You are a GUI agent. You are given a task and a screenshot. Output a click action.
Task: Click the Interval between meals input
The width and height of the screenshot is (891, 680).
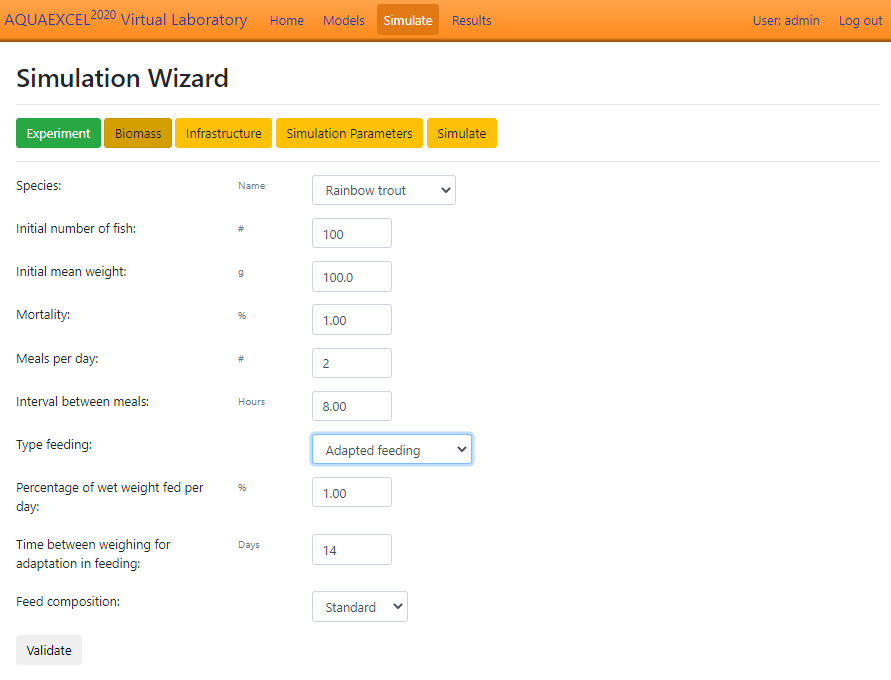351,406
